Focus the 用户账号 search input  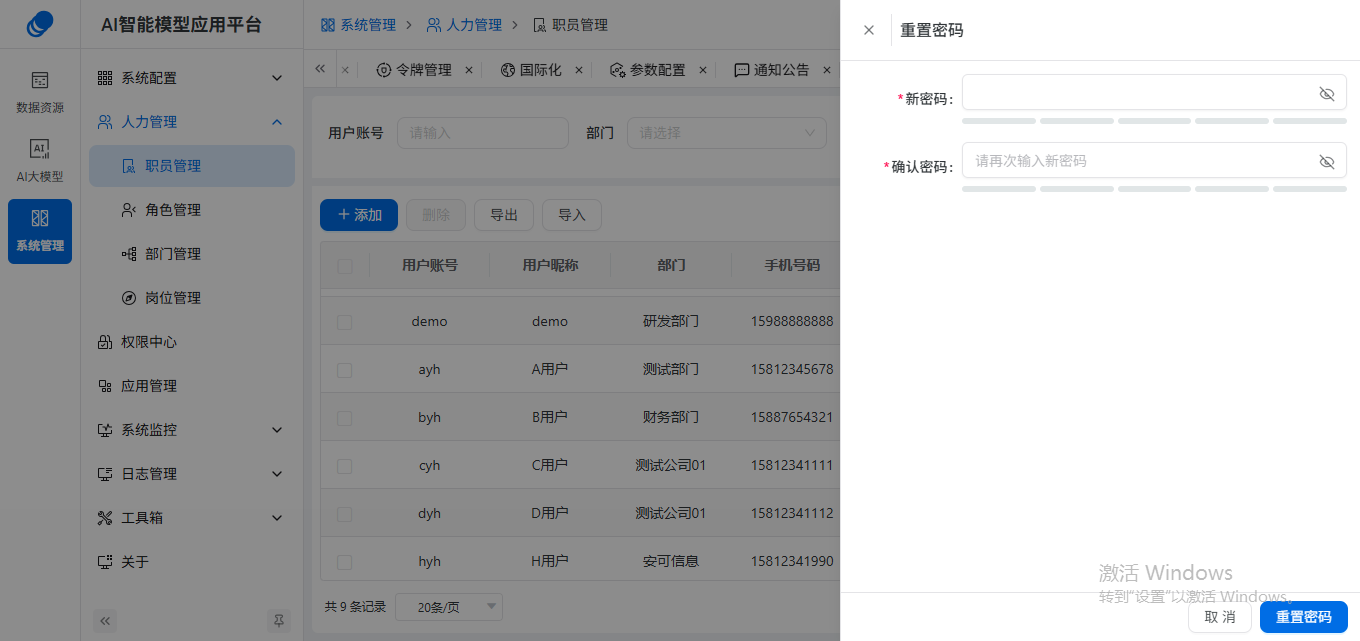click(483, 133)
